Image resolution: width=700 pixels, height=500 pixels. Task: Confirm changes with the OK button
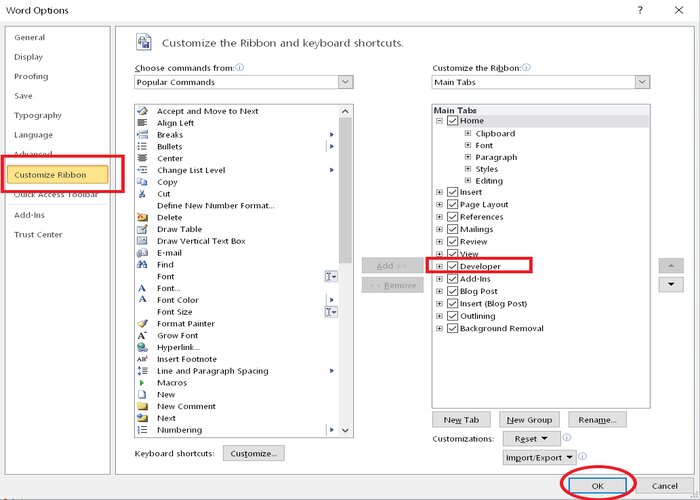coord(598,486)
